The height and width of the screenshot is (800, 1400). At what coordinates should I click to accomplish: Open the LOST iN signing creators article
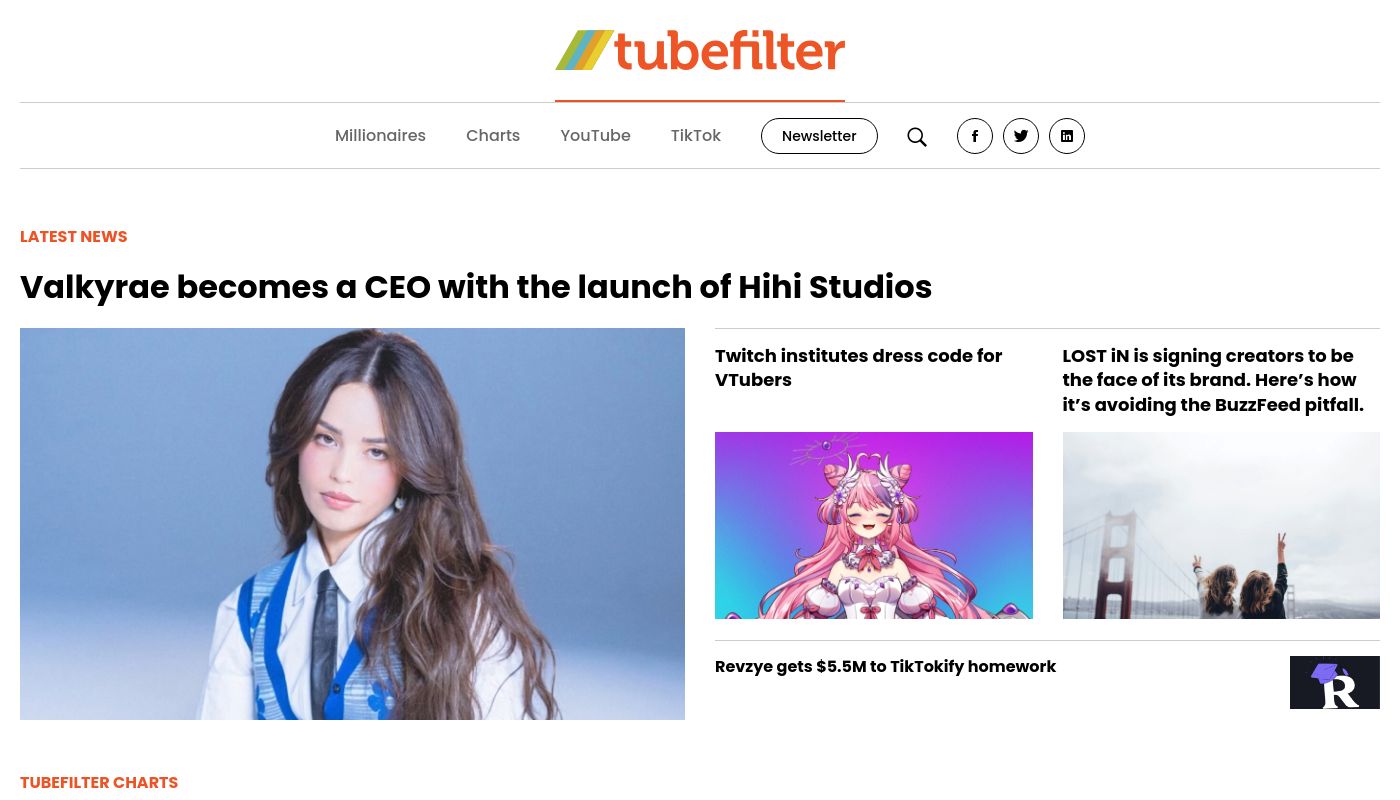click(1213, 380)
